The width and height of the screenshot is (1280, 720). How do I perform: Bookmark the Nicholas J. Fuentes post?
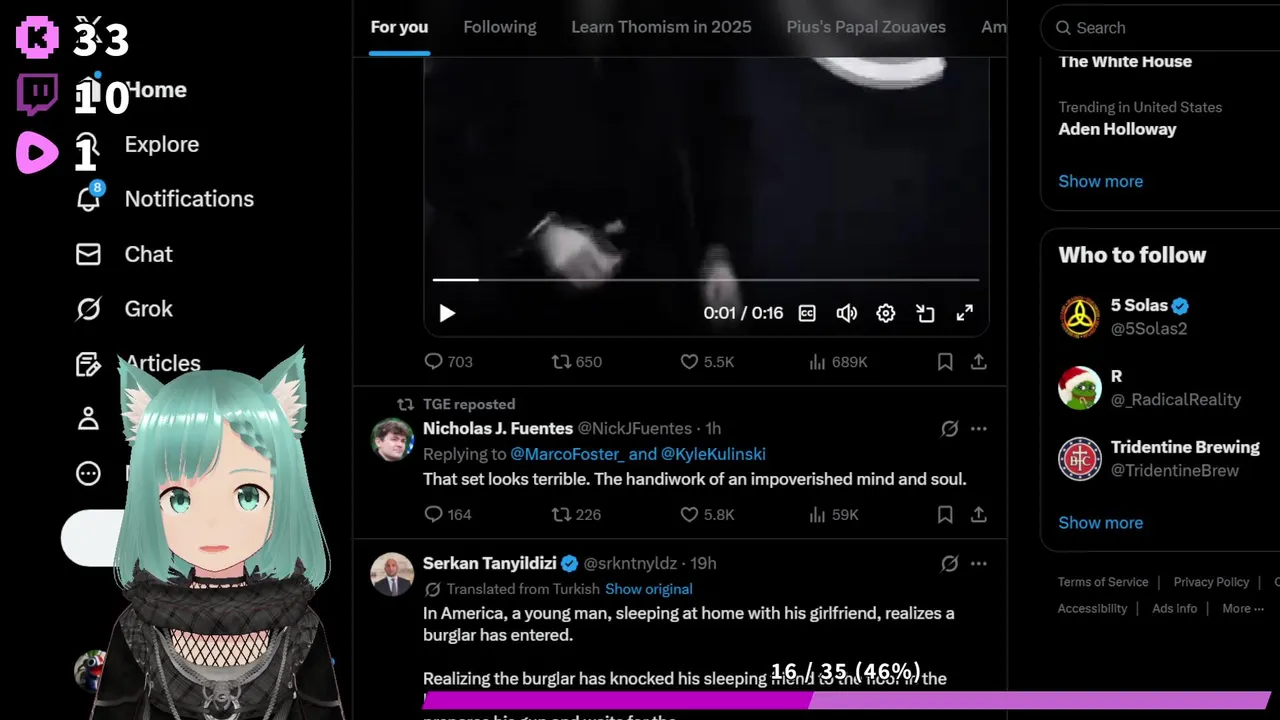coord(945,514)
